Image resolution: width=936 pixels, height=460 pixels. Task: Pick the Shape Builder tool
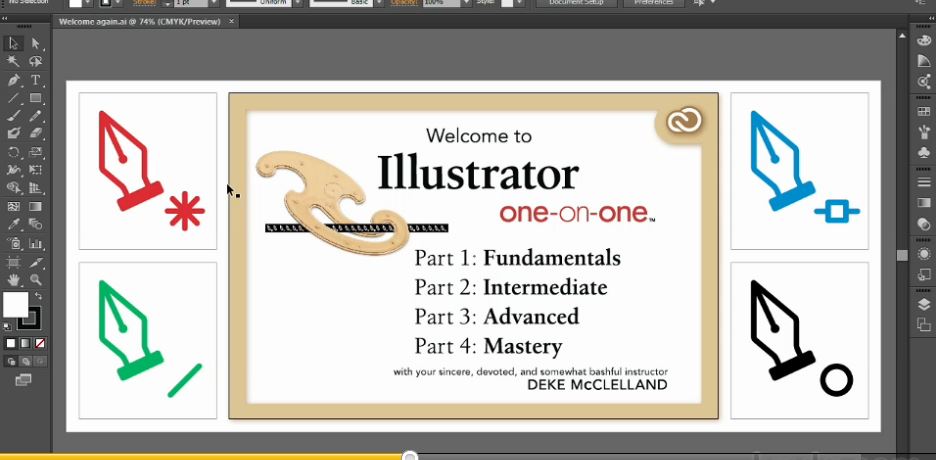coord(13,189)
